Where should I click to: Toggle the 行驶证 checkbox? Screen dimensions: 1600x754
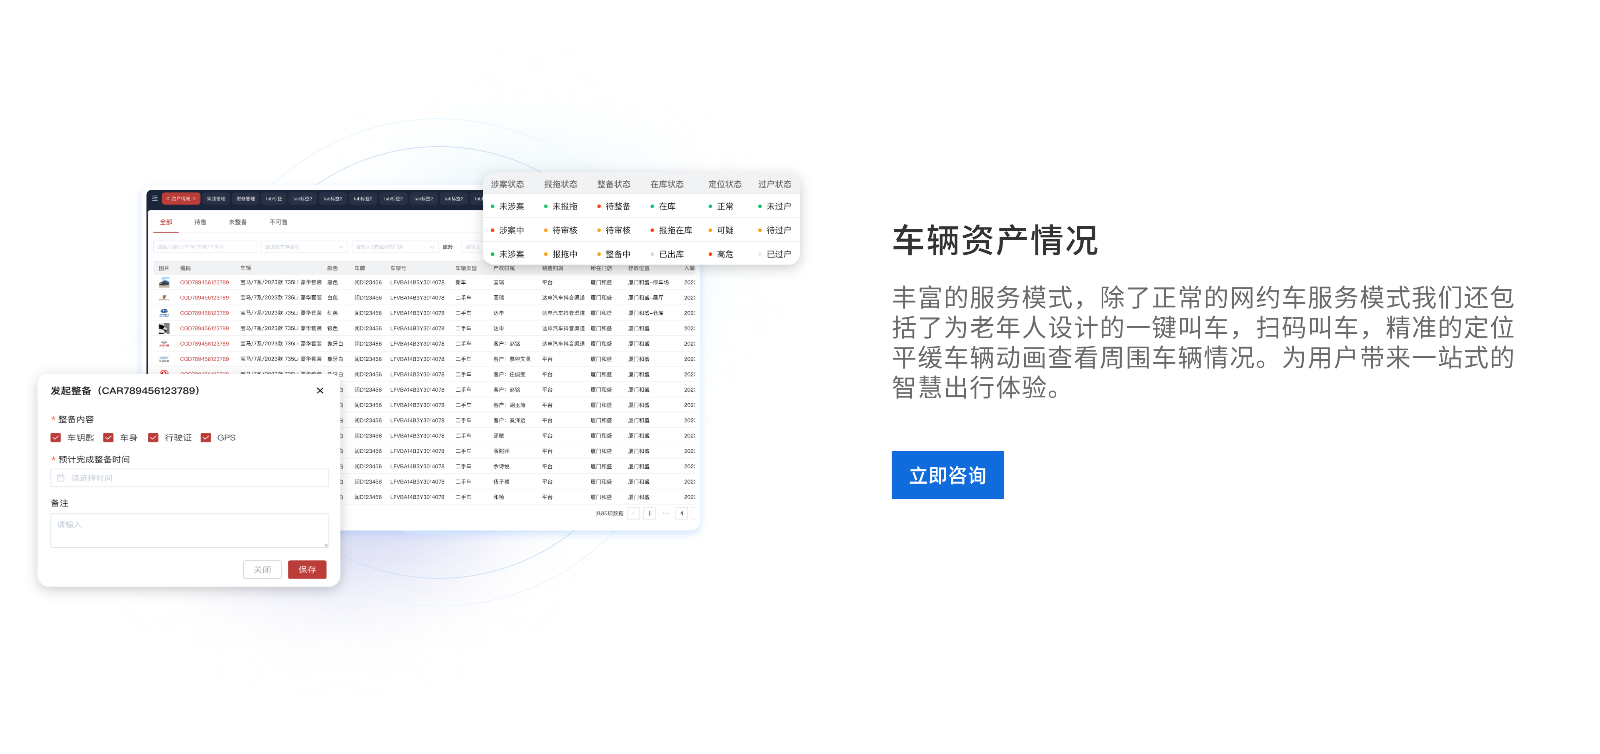tap(153, 438)
